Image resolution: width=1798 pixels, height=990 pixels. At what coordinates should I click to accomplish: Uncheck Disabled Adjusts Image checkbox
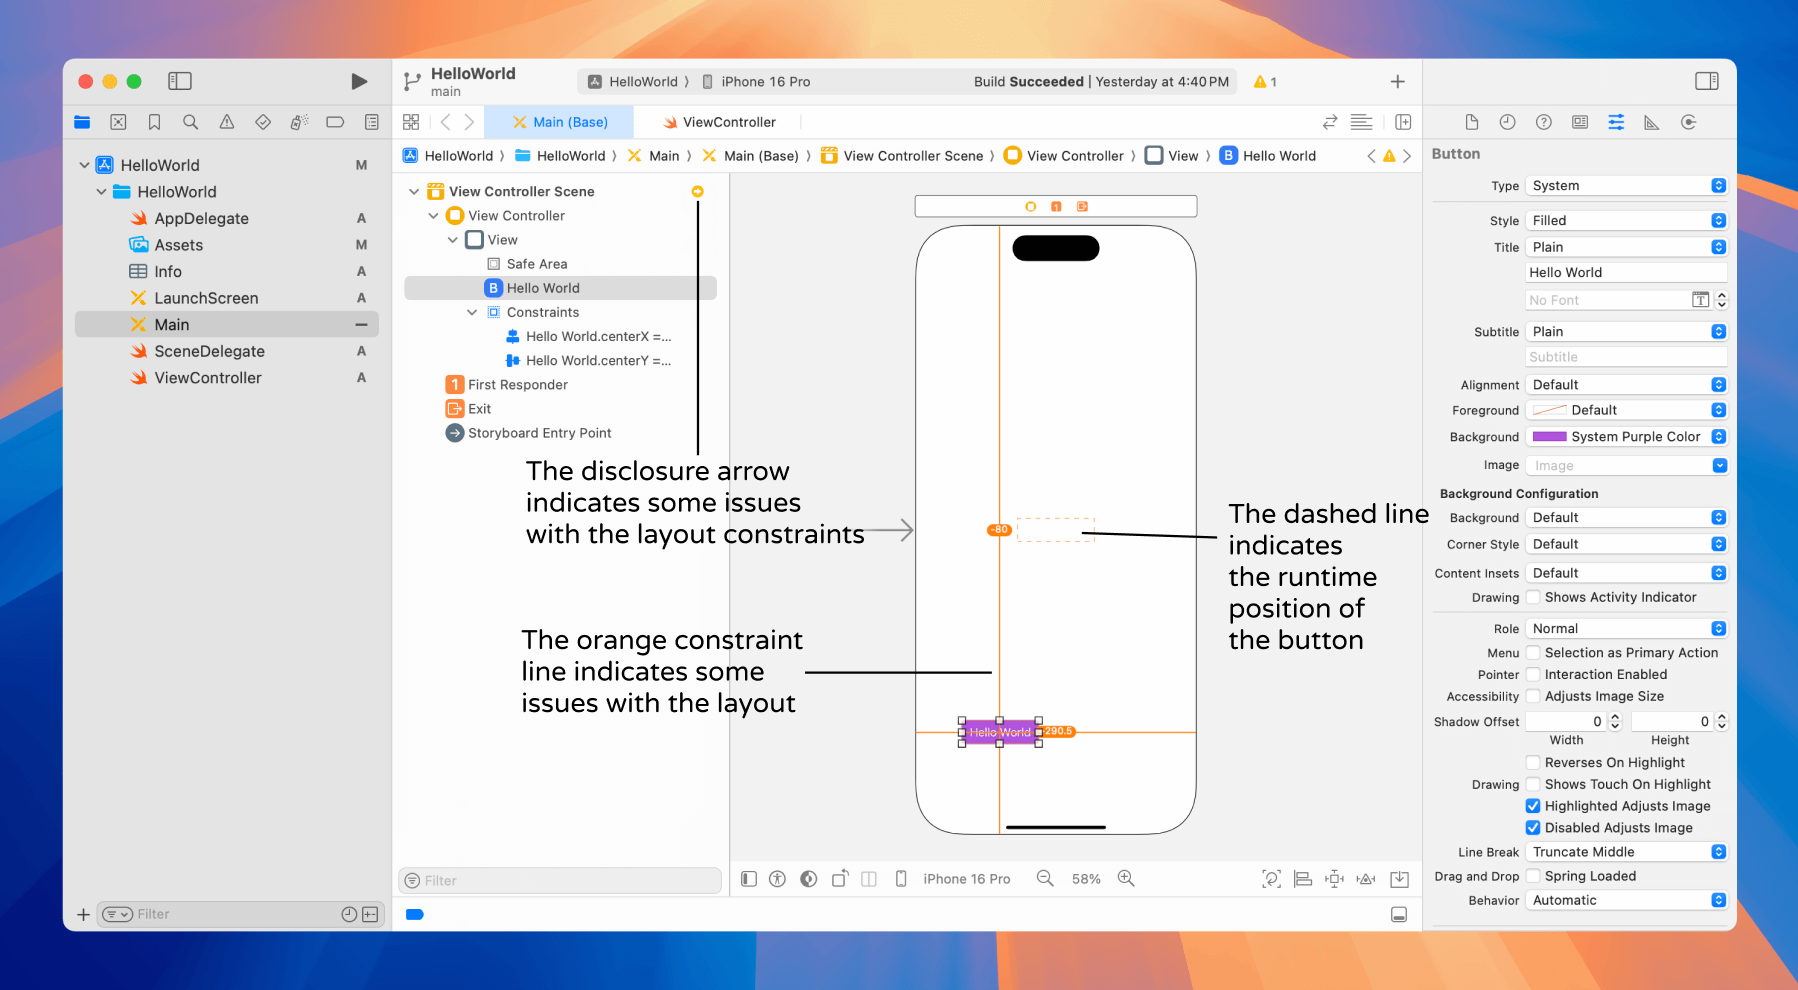pos(1533,827)
